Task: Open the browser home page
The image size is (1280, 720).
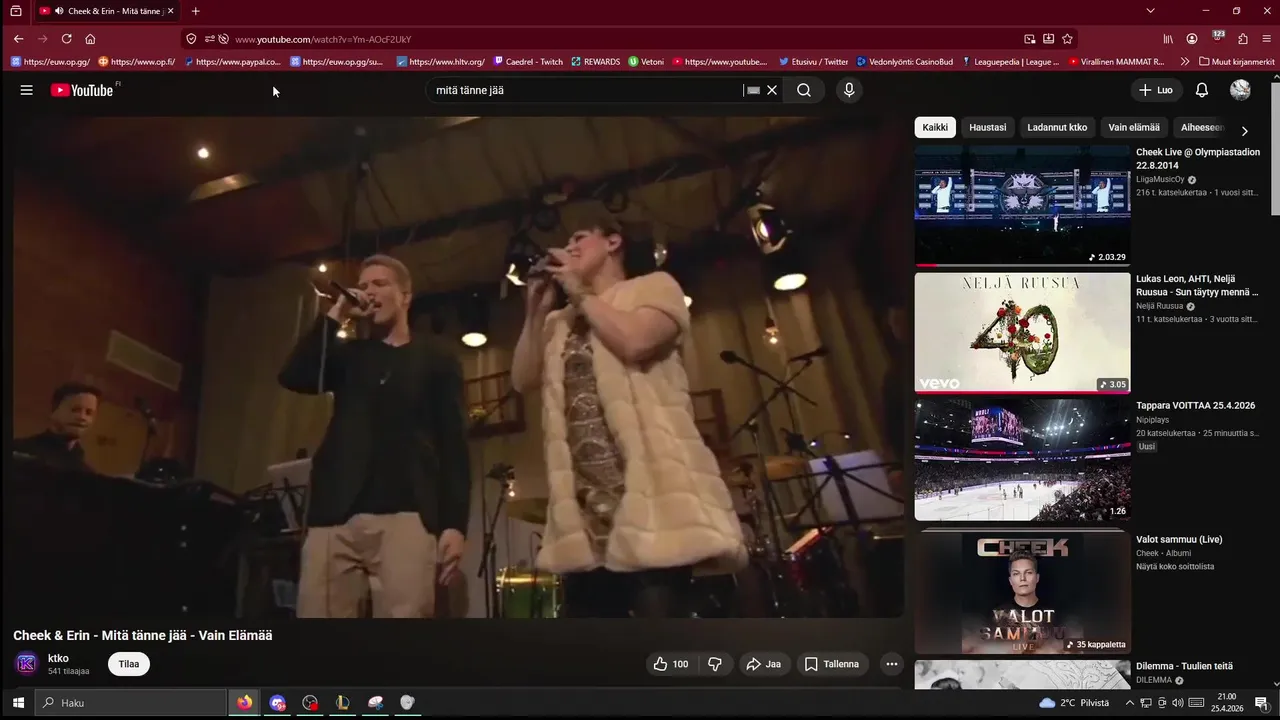Action: pos(90,39)
